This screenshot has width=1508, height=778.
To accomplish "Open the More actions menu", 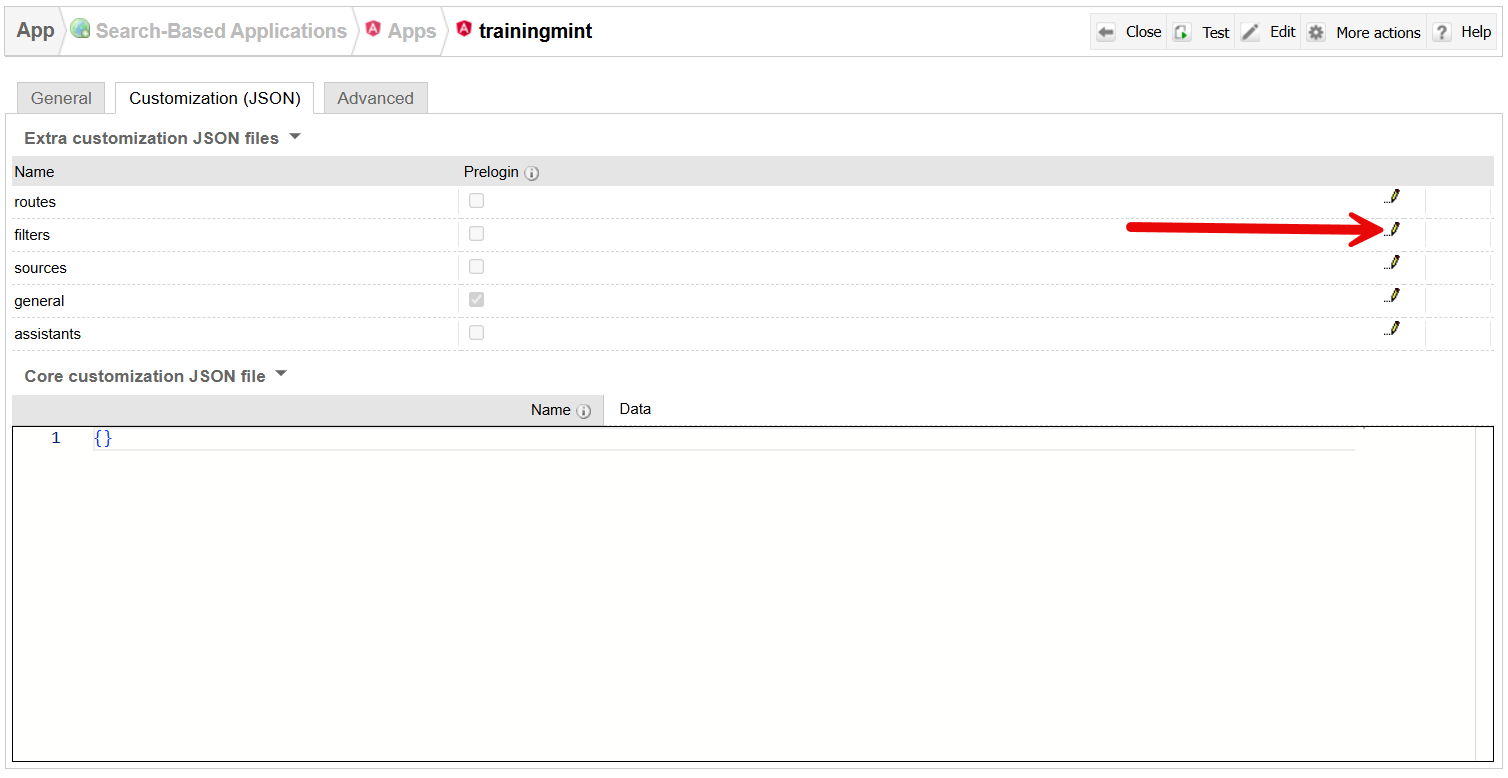I will tap(1364, 32).
